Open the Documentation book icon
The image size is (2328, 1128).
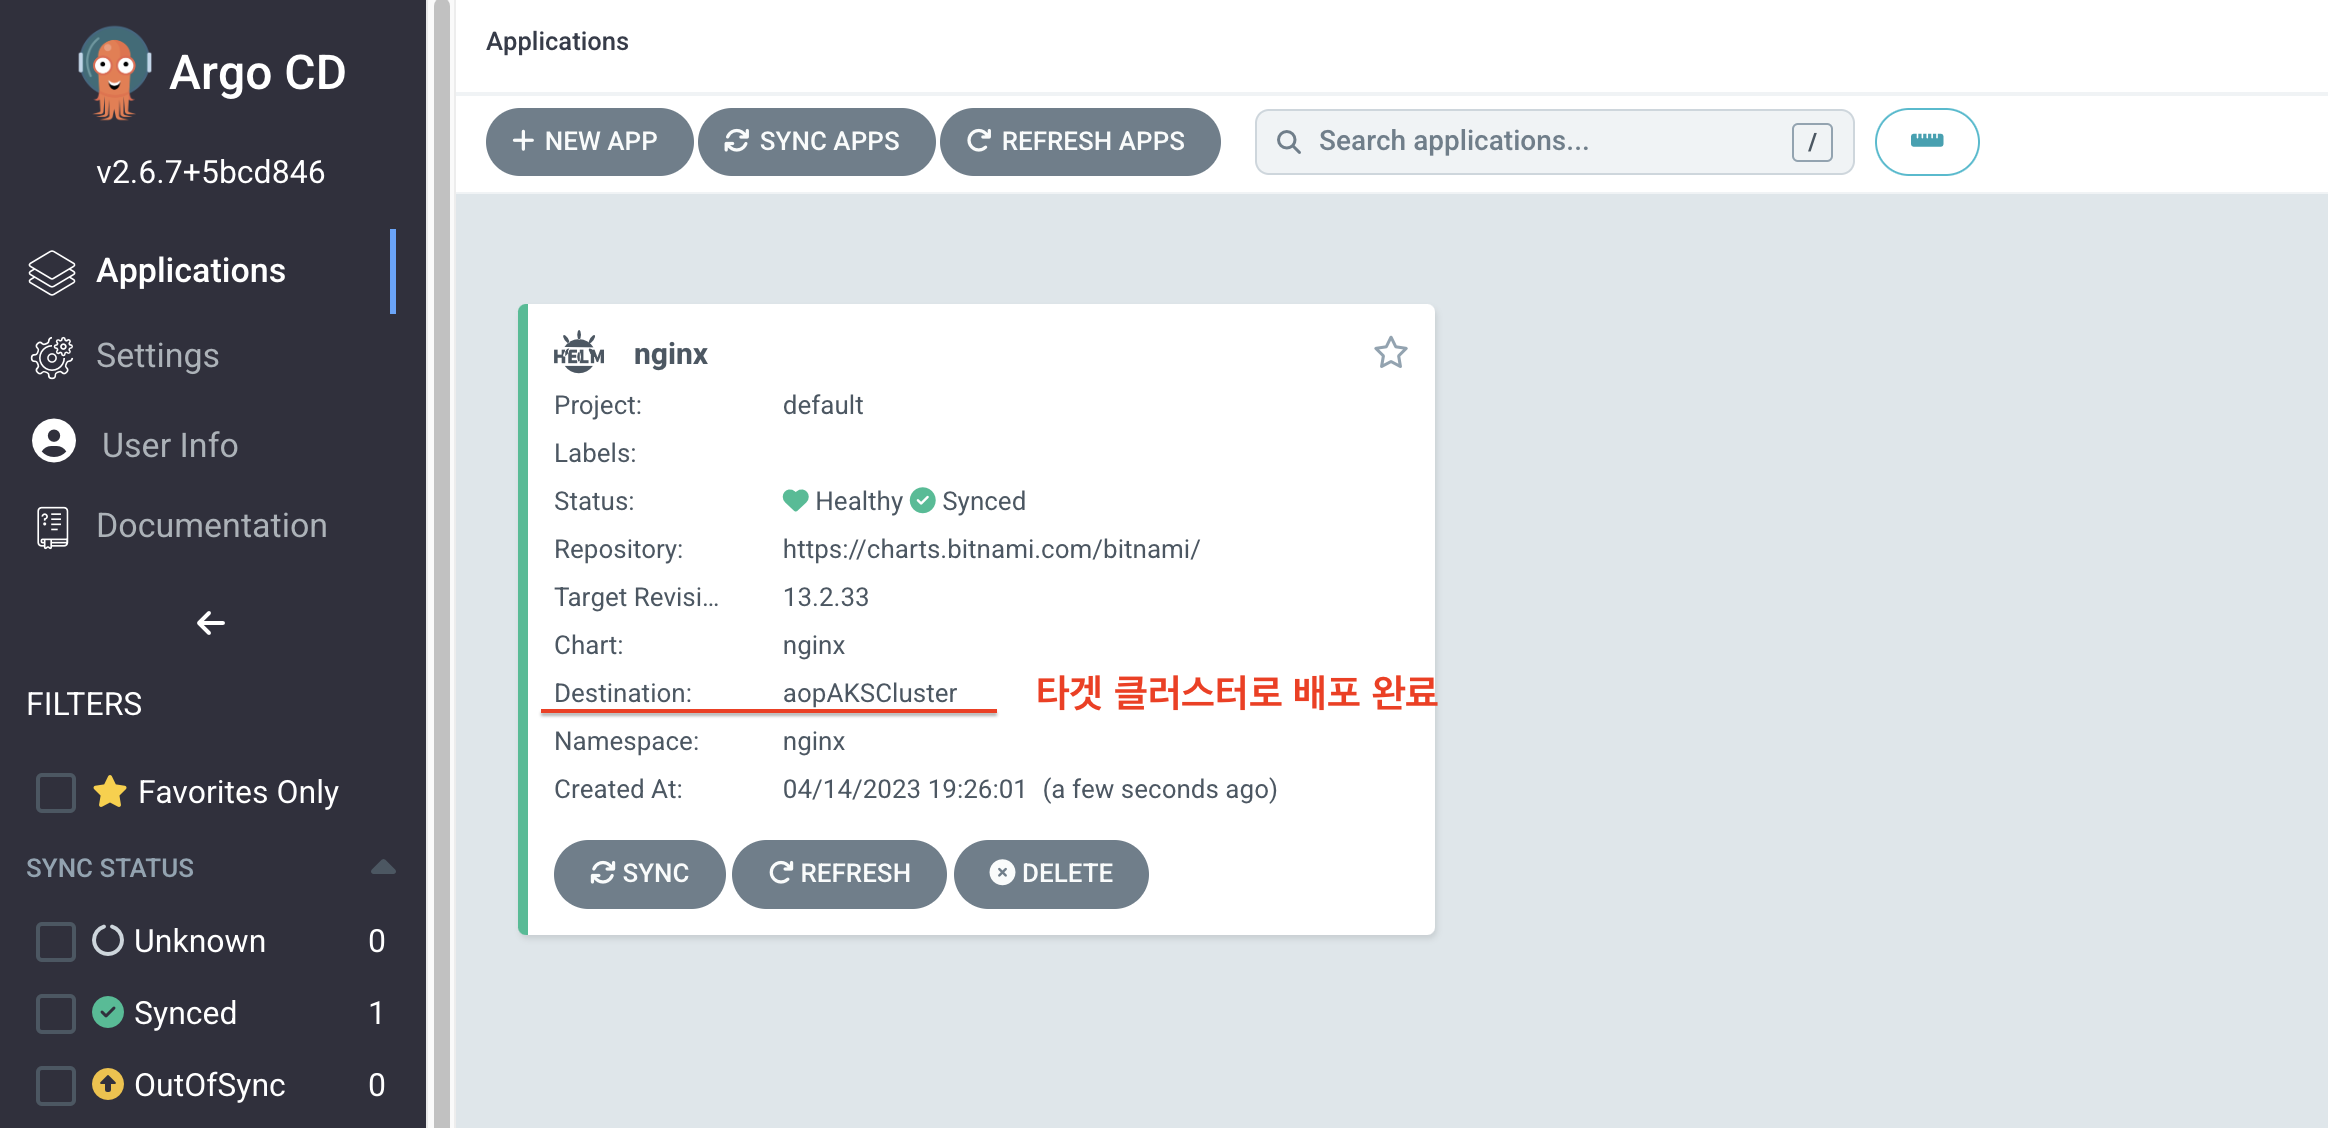(x=53, y=527)
